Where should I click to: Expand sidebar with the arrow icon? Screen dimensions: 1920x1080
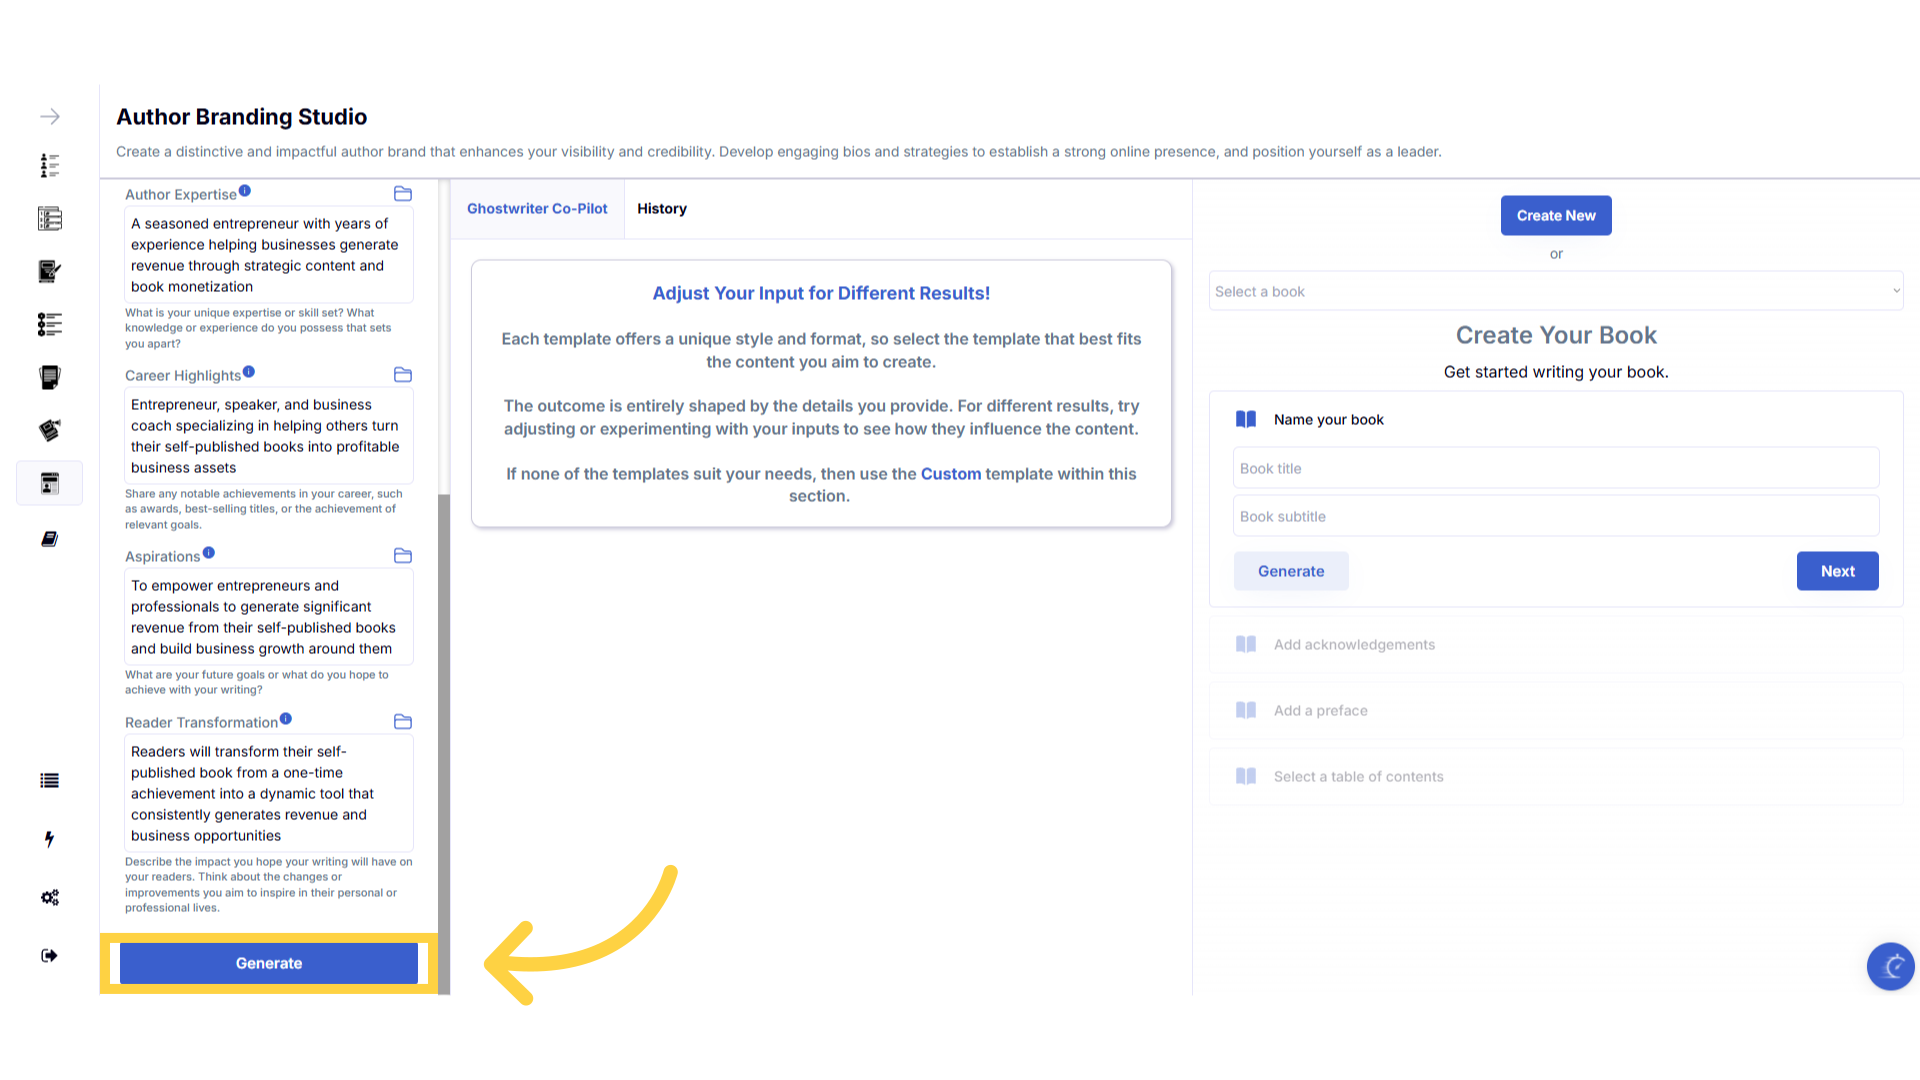point(50,117)
